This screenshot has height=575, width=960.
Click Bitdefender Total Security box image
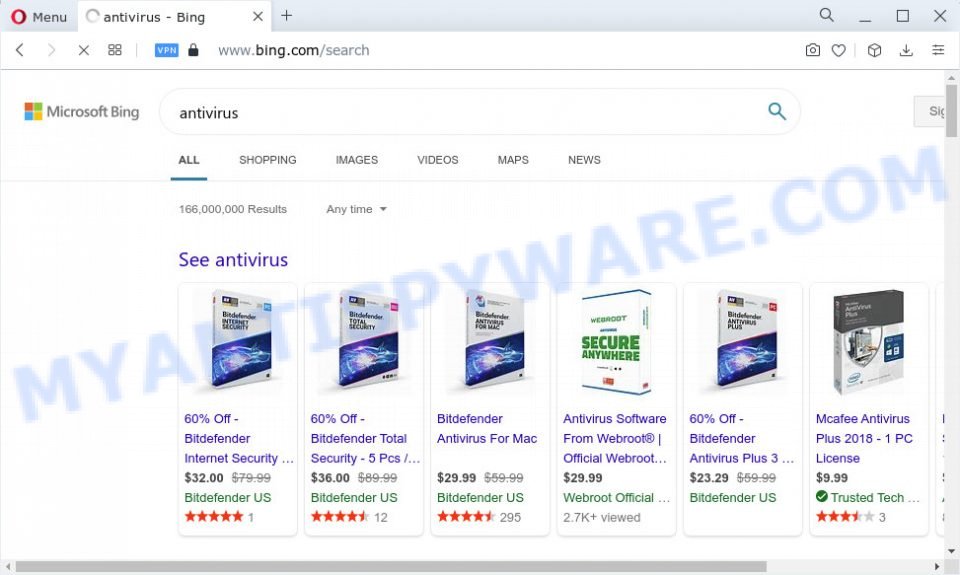point(367,340)
